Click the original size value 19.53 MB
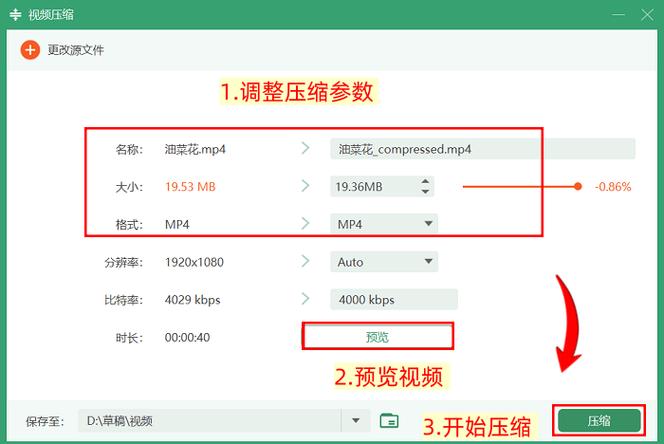This screenshot has height=444, width=664. click(190, 186)
